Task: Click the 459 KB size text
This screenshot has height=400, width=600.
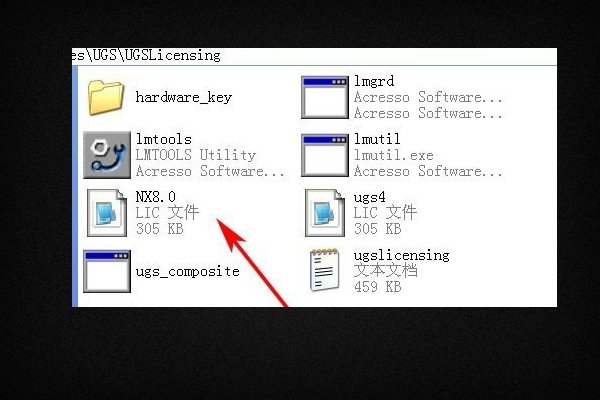Action: point(377,287)
